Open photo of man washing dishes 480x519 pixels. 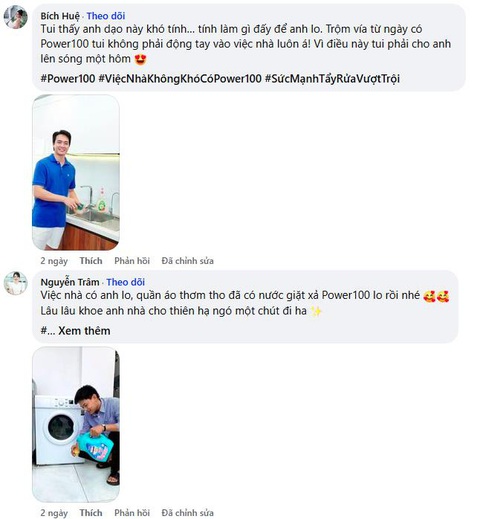(x=76, y=172)
